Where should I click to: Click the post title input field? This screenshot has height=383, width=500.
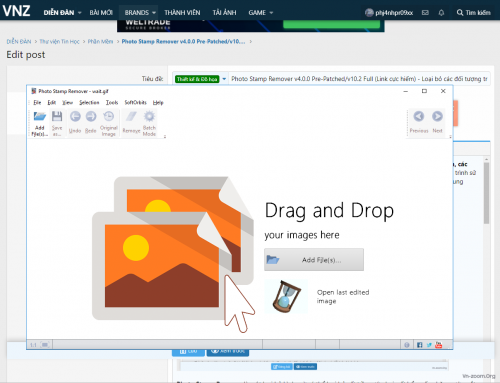point(359,79)
